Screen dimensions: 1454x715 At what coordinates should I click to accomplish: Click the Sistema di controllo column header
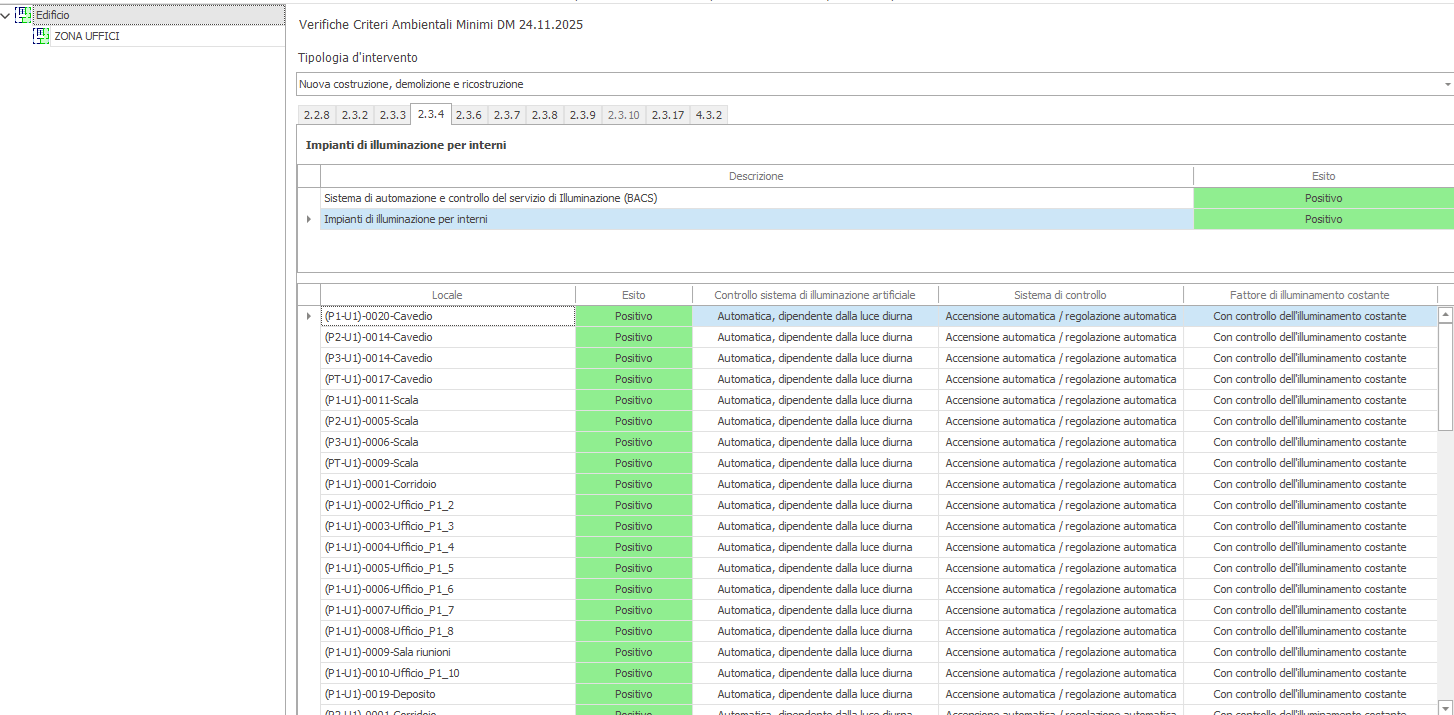(1060, 295)
